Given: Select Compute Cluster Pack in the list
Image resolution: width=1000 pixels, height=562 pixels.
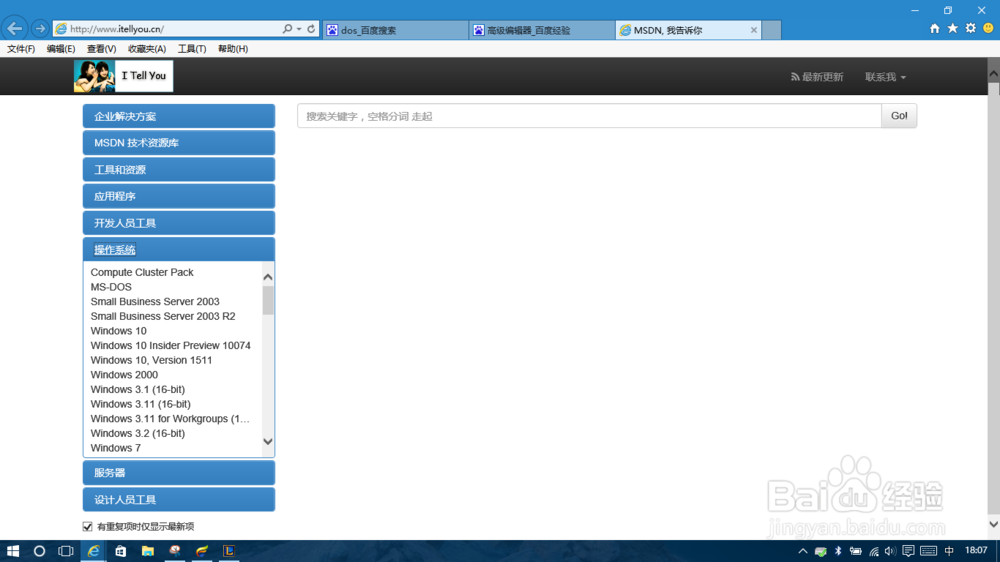Looking at the screenshot, I should [142, 272].
